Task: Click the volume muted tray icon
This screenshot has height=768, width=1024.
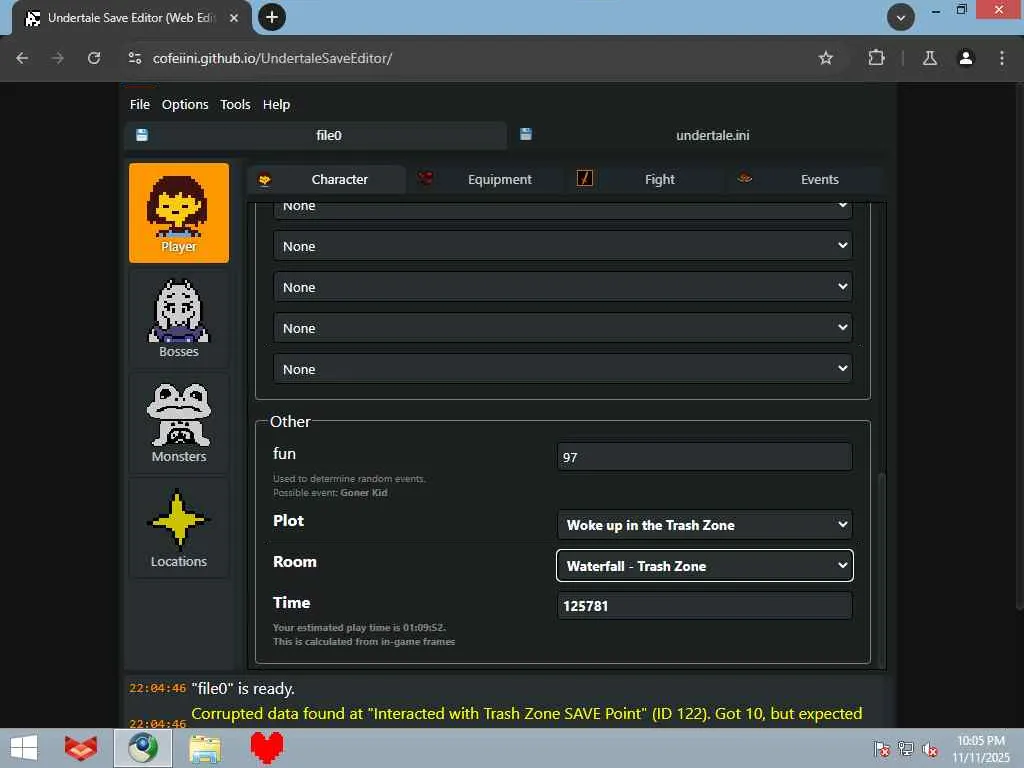Action: point(930,749)
